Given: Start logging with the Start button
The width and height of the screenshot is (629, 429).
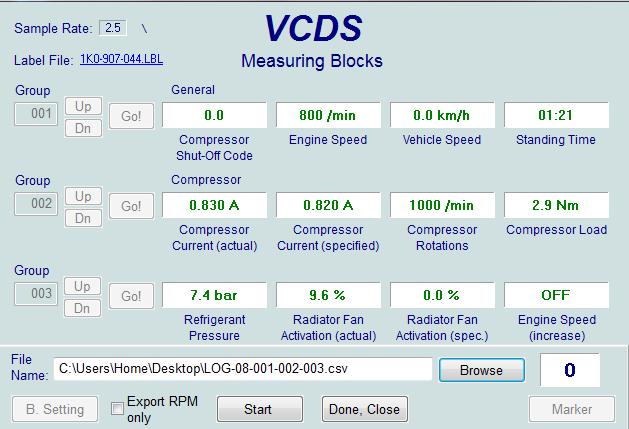Looking at the screenshot, I should [260, 409].
